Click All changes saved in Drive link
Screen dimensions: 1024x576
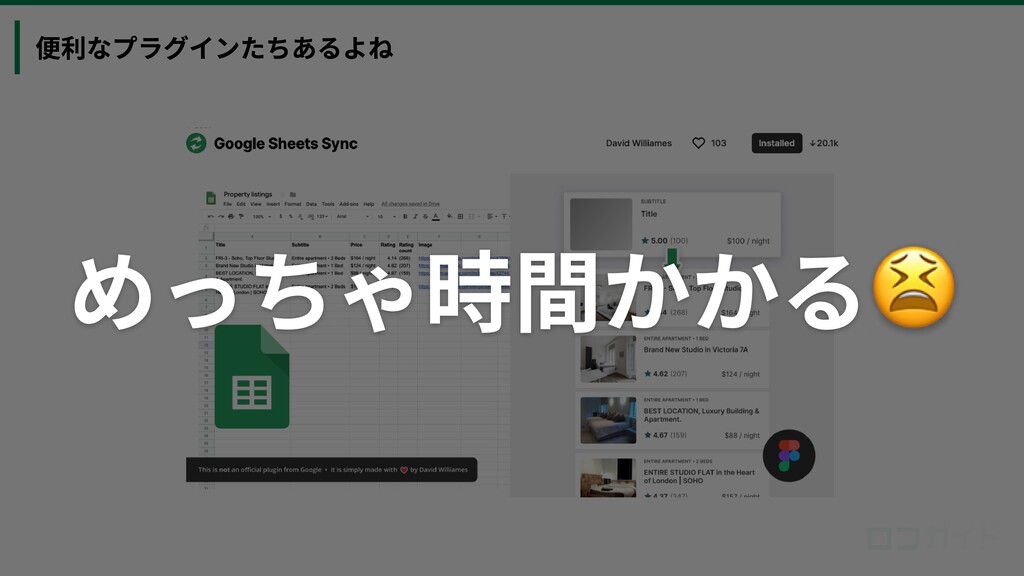[x=410, y=204]
